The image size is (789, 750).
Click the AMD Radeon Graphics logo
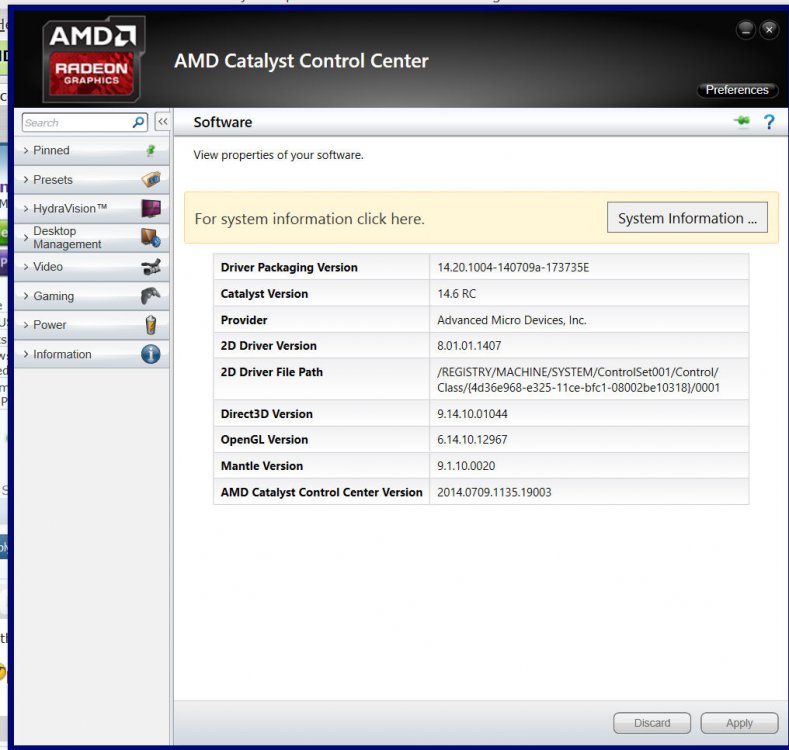pos(94,59)
